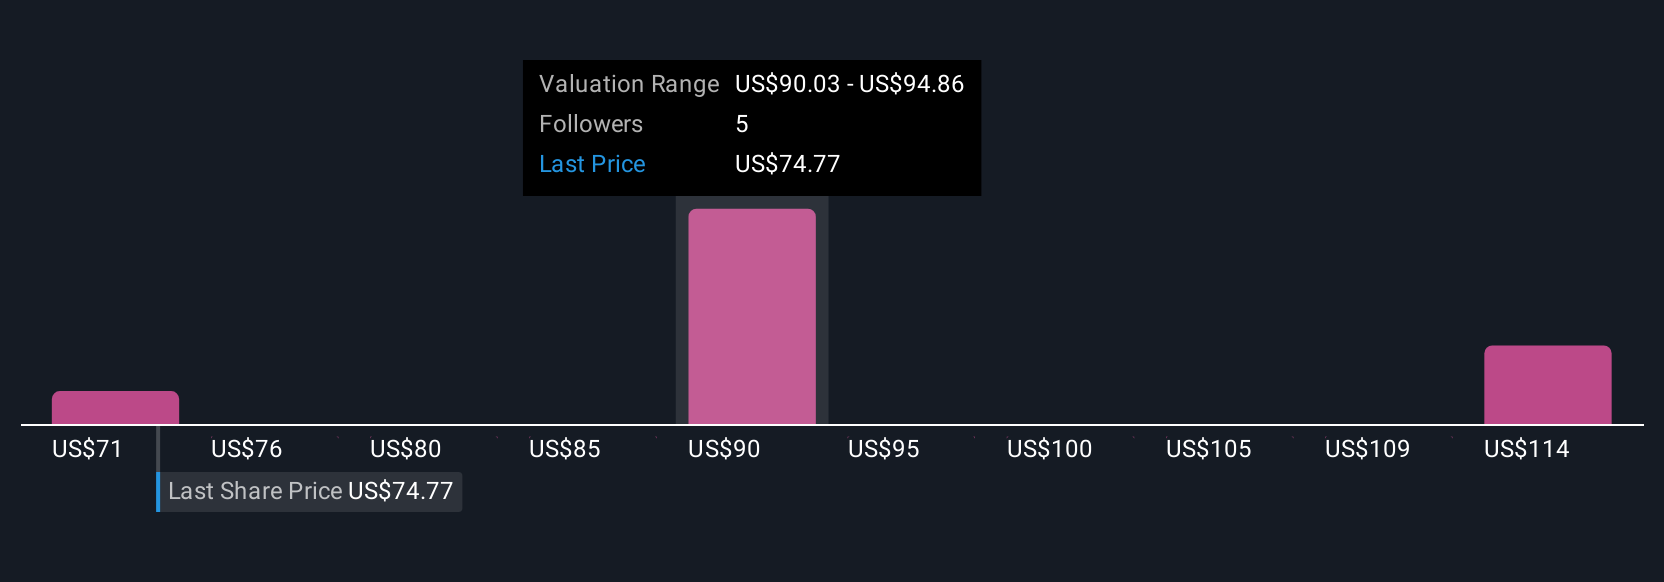Click the US$80 axis label
Image resolution: width=1664 pixels, height=582 pixels.
click(x=406, y=449)
